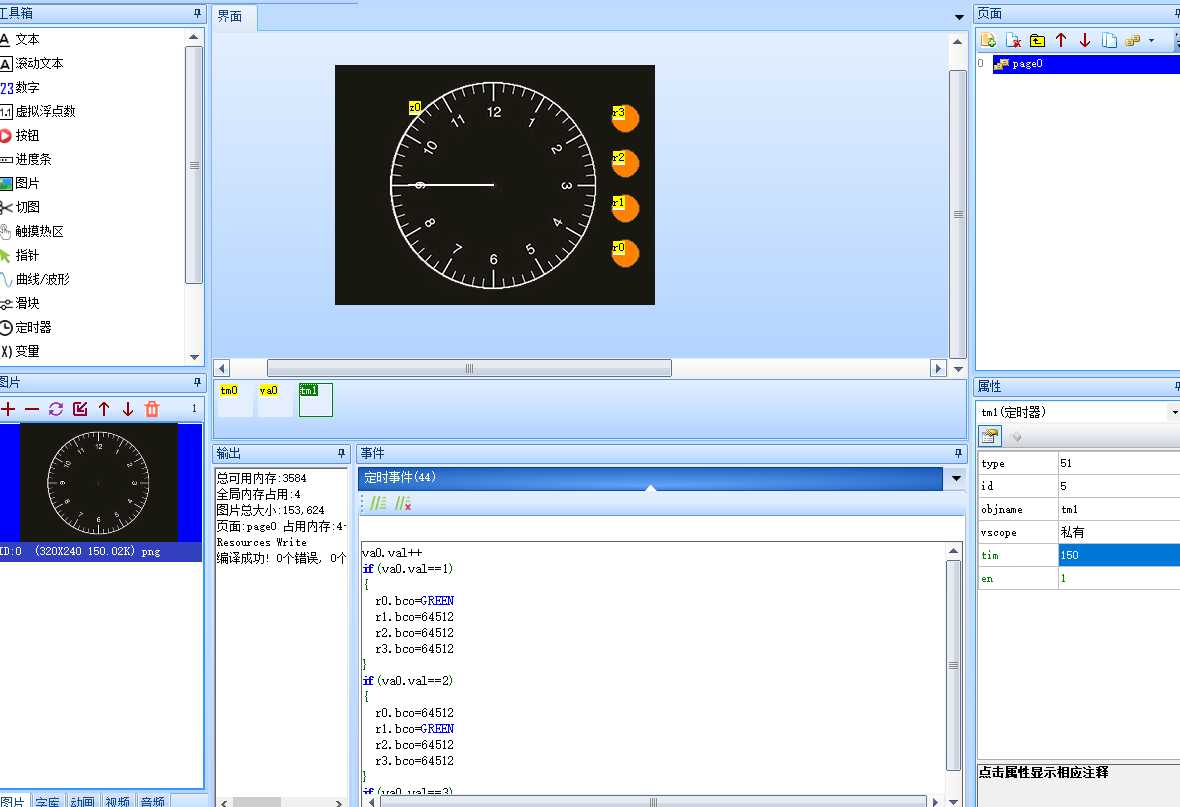1180x807 pixels.
Task: Delete page with the red-x page icon
Action: click(x=1013, y=40)
